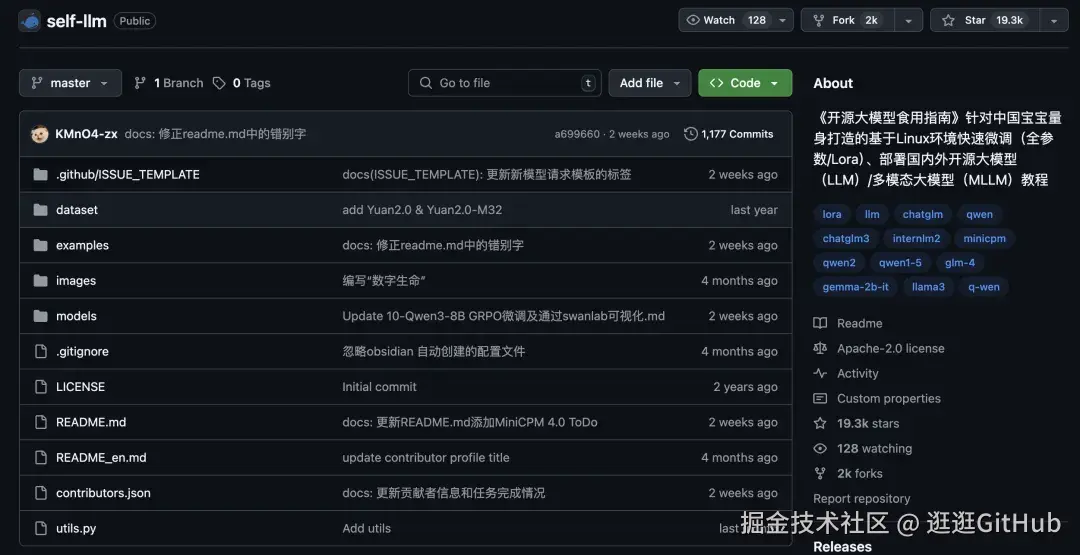Open commit 'add Yuan2.0 & Yuan2.0-M32'

pyautogui.click(x=422, y=210)
